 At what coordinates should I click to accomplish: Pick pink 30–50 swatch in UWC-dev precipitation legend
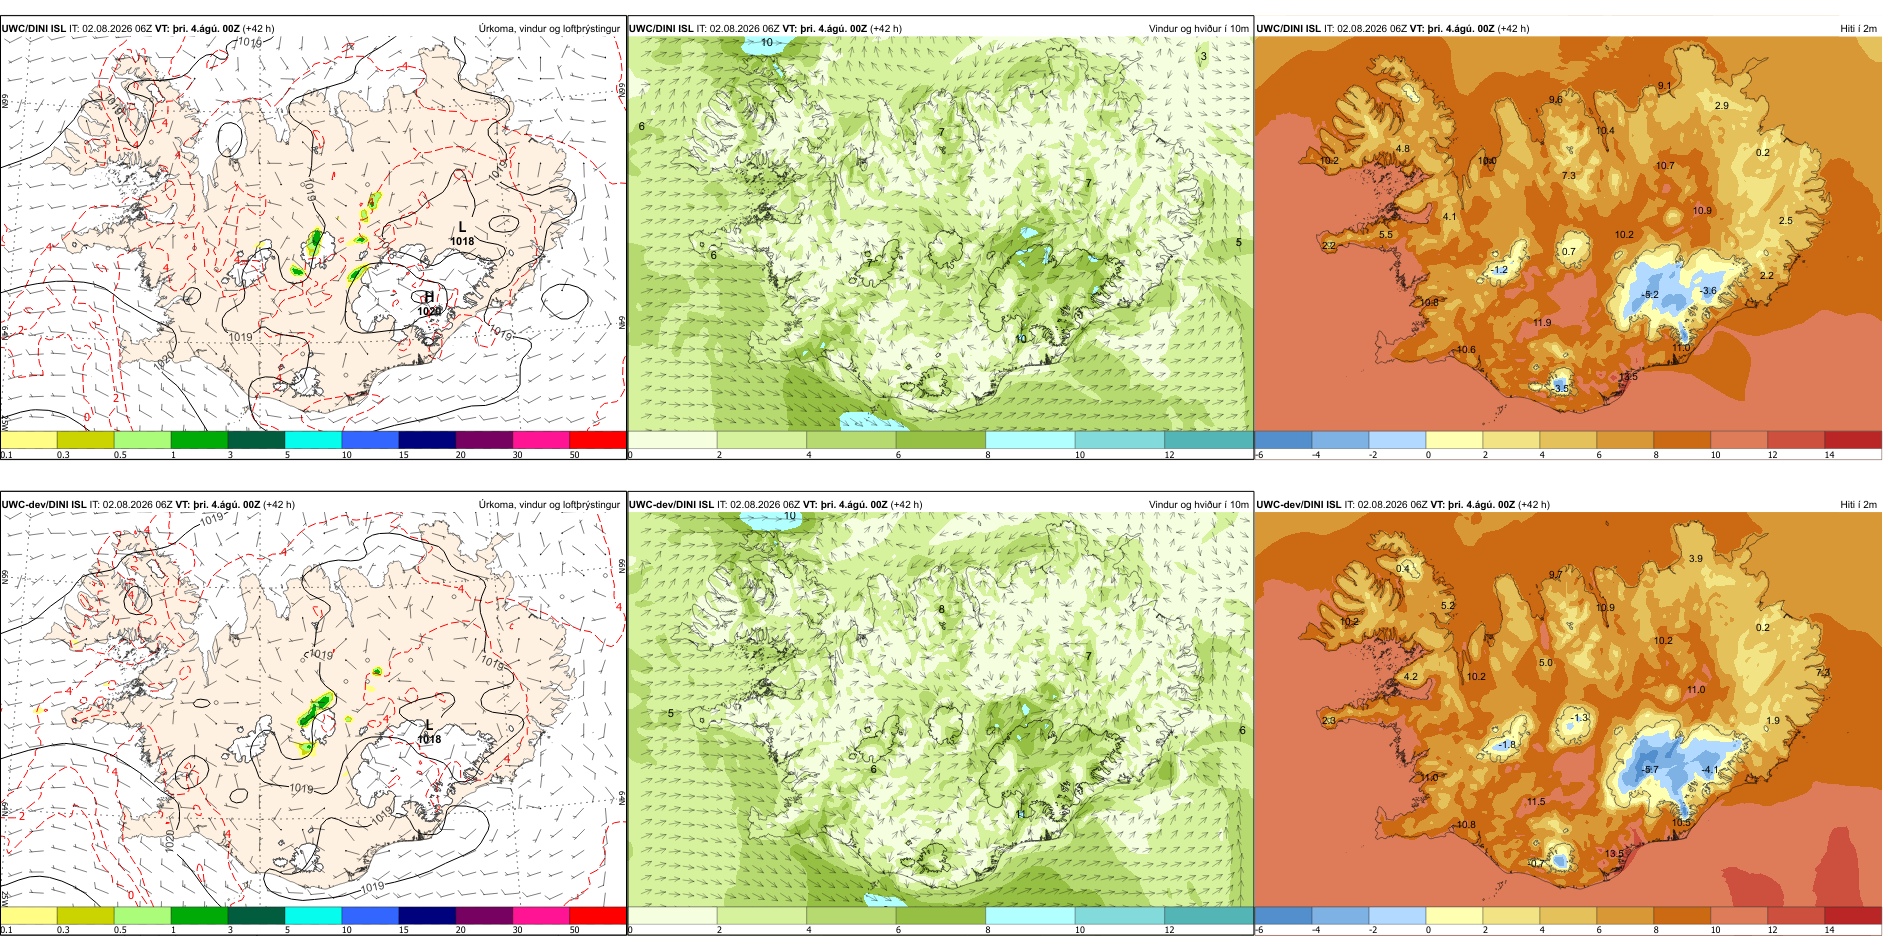(541, 915)
